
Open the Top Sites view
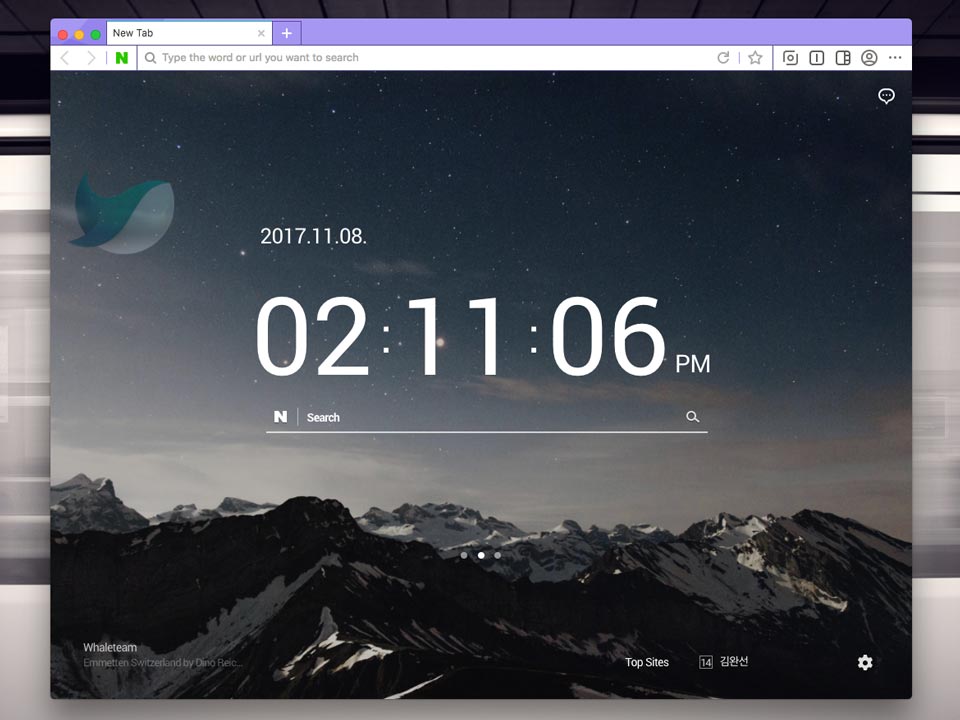[x=647, y=662]
